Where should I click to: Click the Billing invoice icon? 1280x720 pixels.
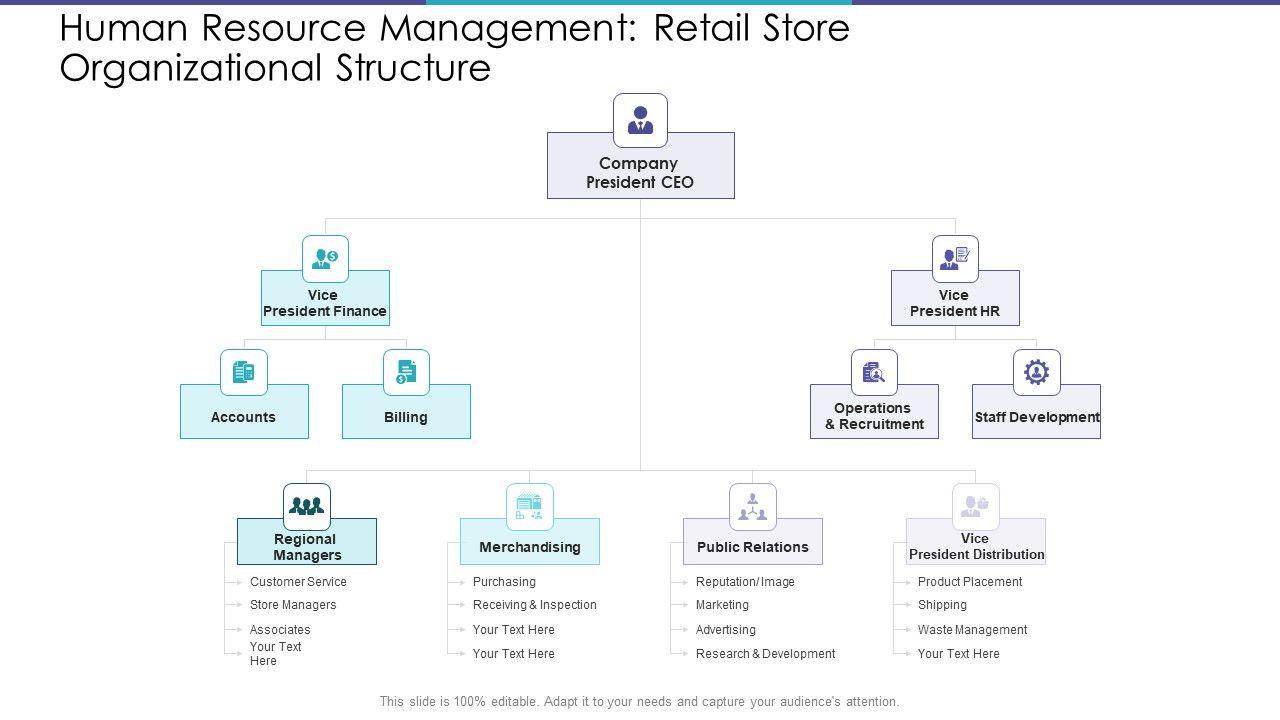pyautogui.click(x=406, y=372)
